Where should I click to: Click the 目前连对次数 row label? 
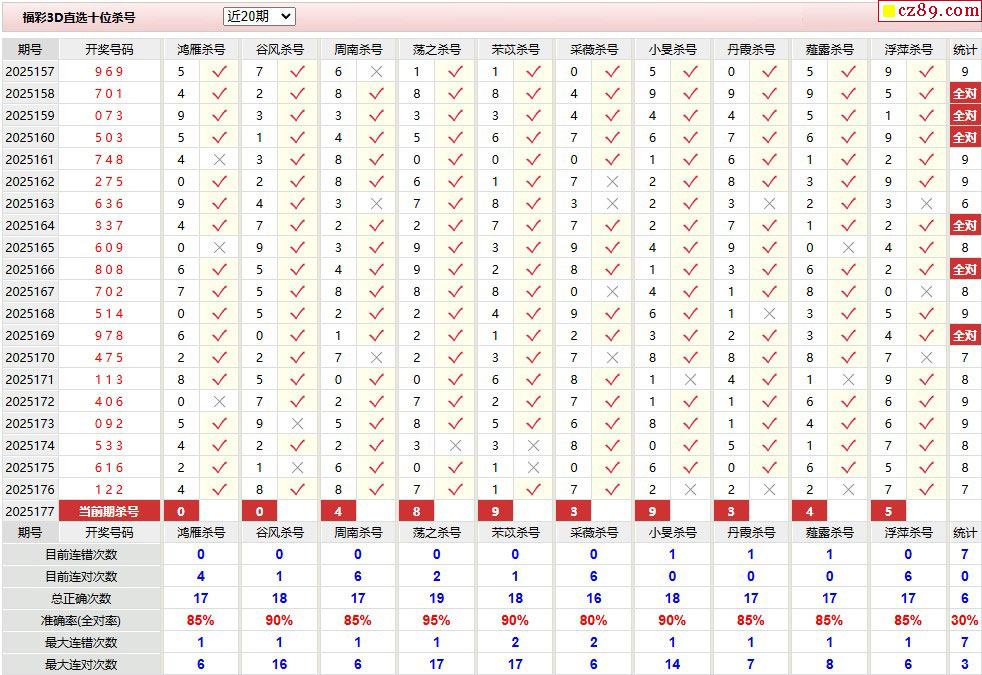81,577
